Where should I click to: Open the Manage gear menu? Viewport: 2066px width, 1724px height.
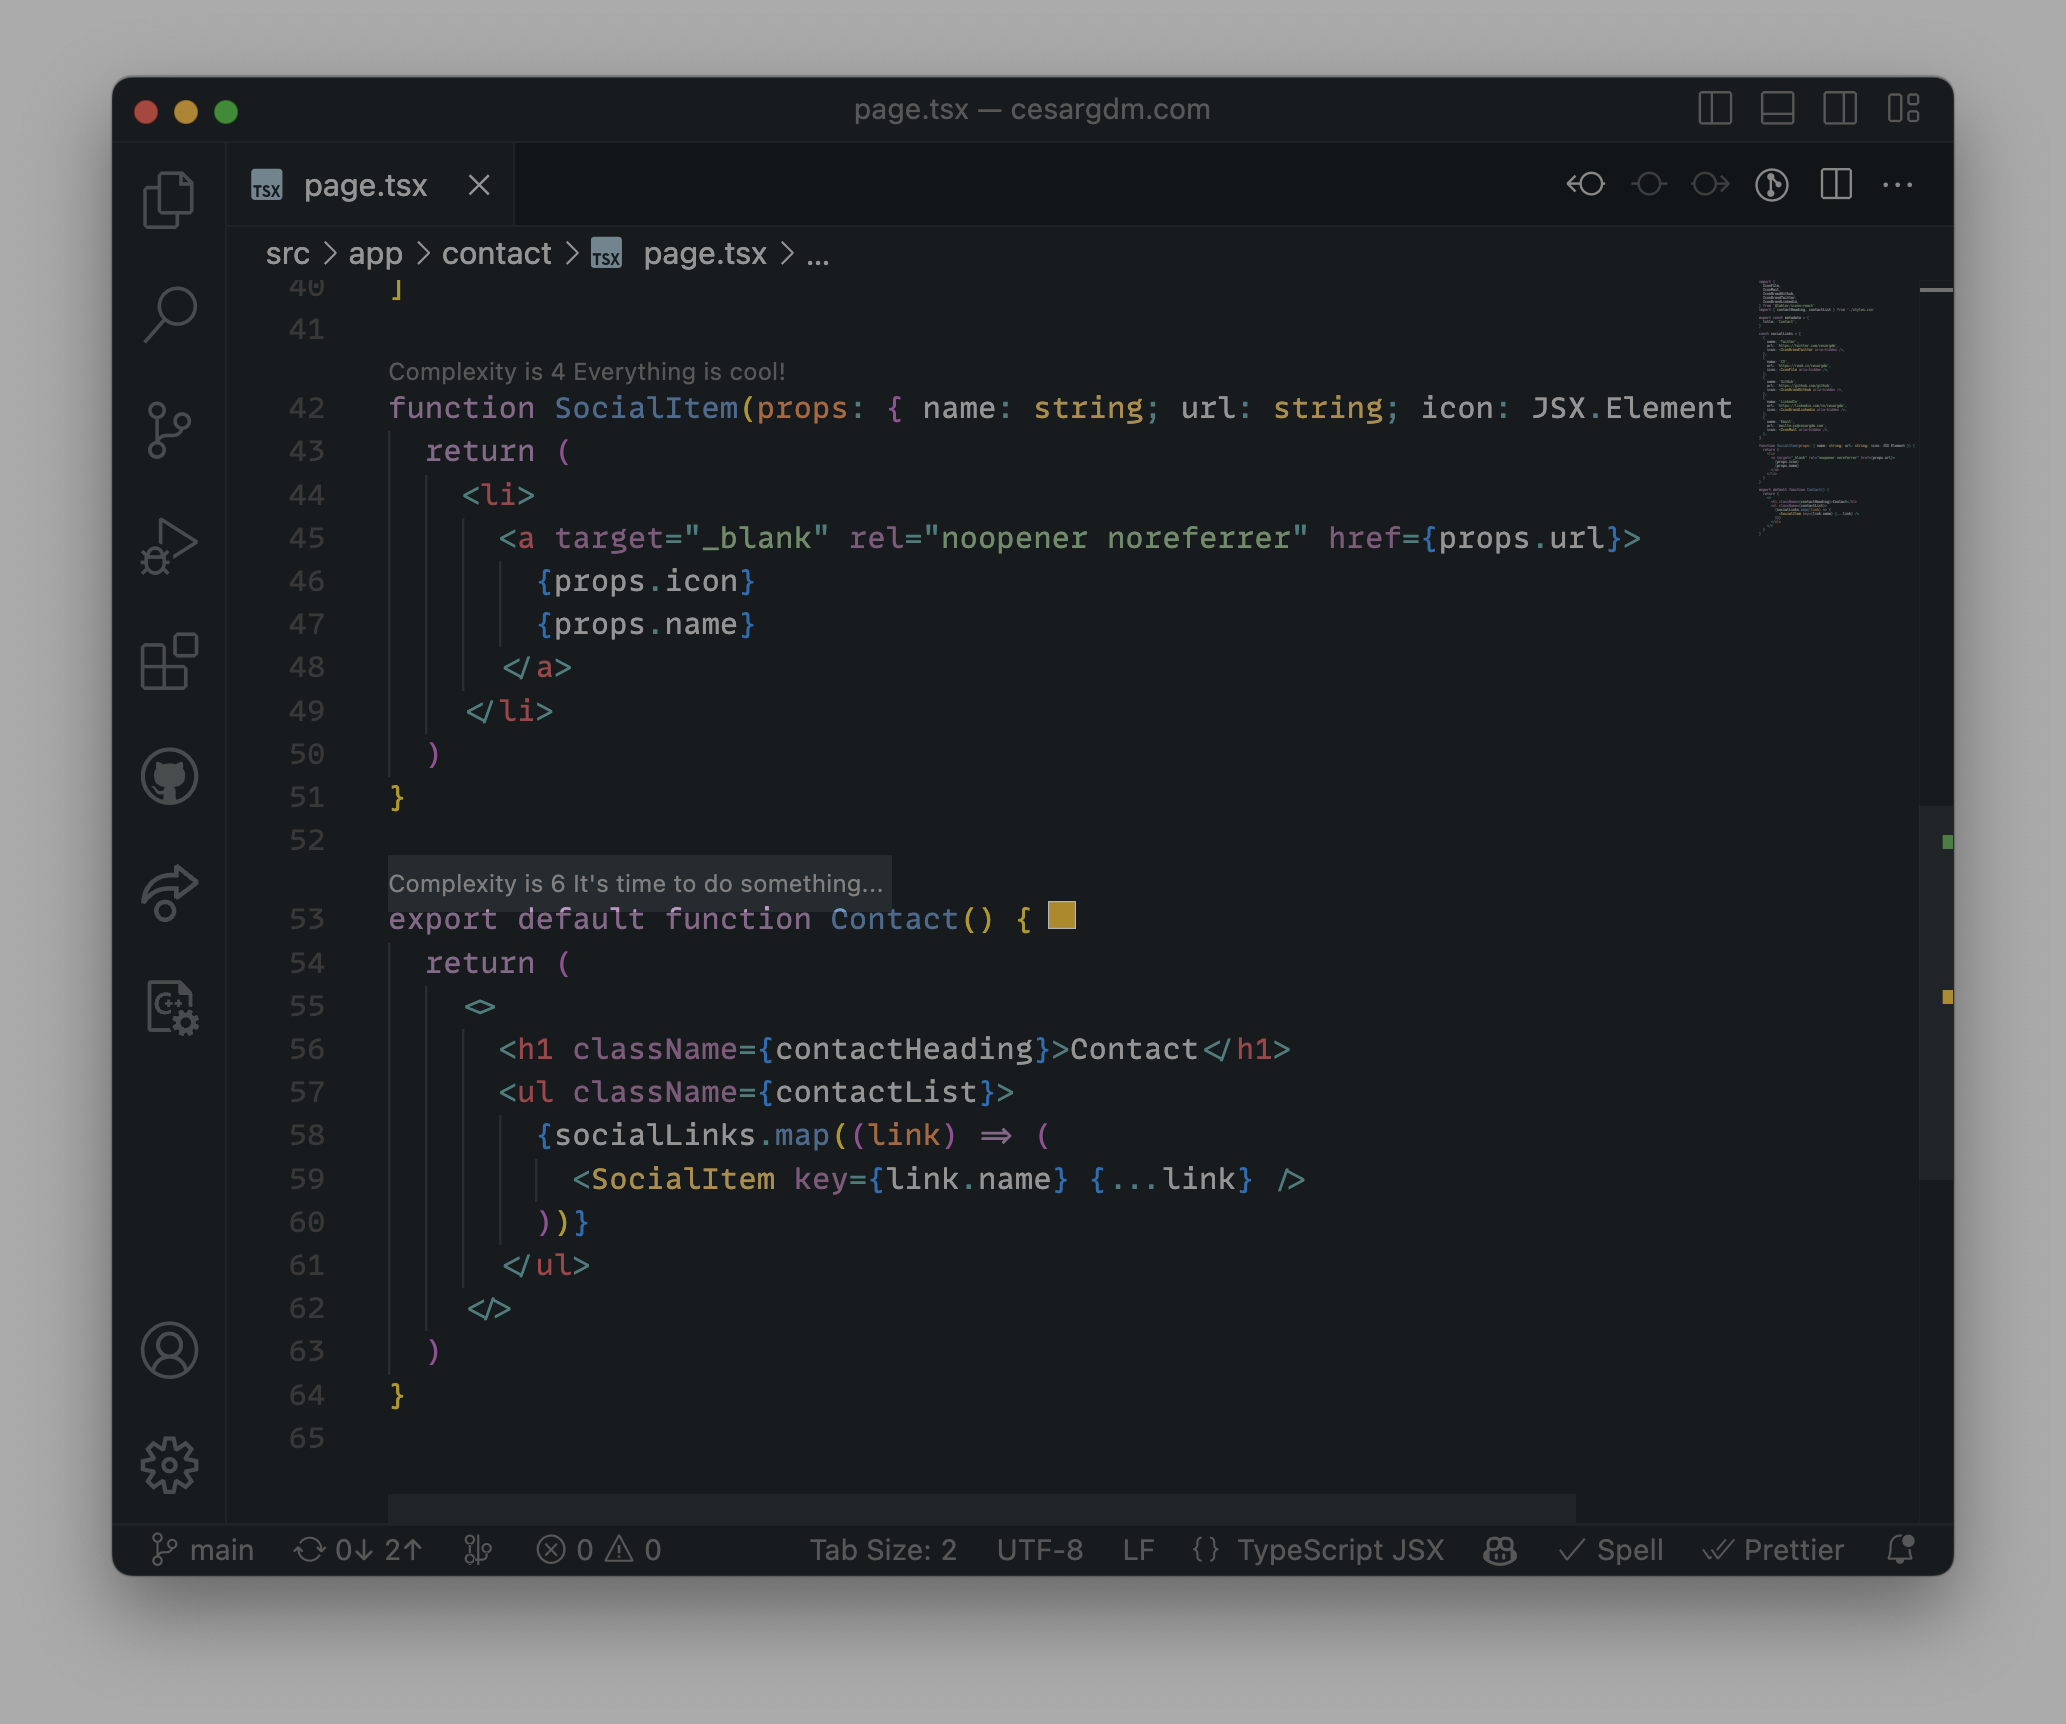169,1466
